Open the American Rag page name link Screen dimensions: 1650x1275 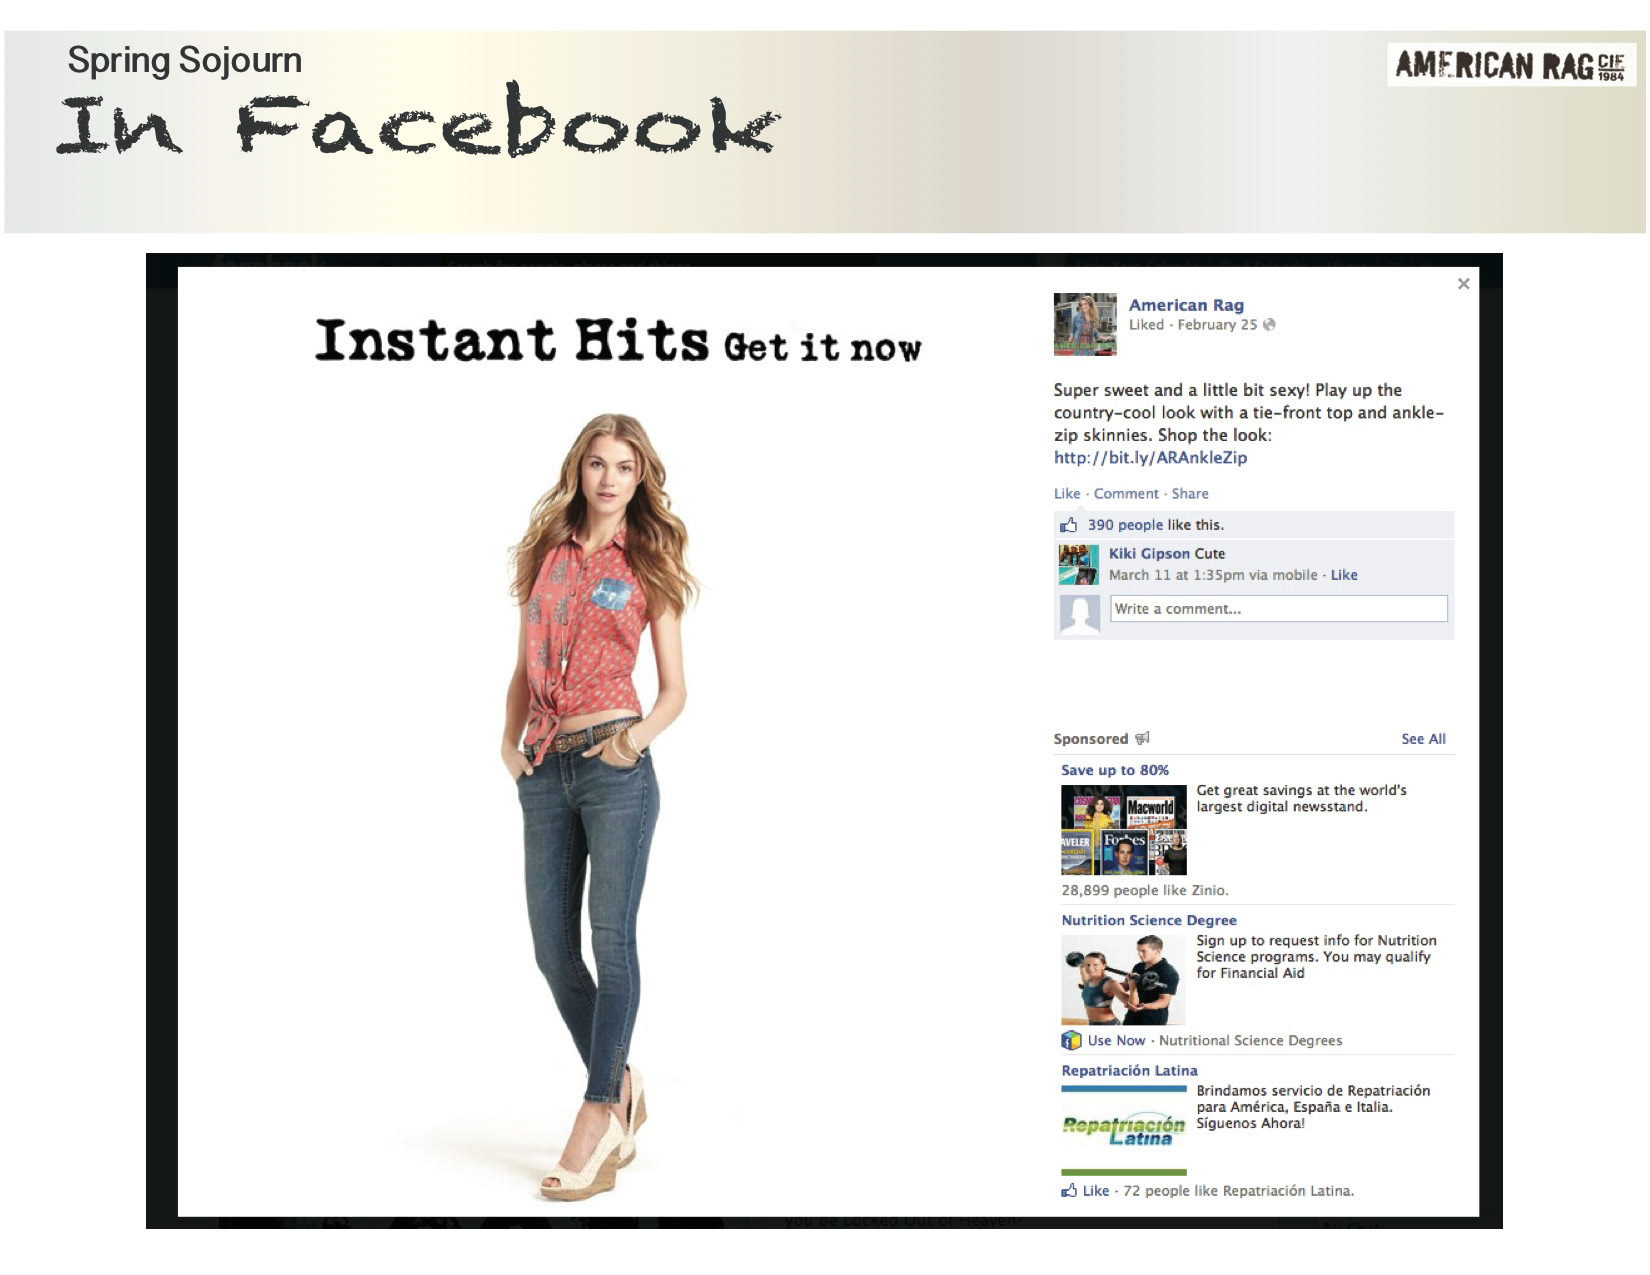[1186, 305]
